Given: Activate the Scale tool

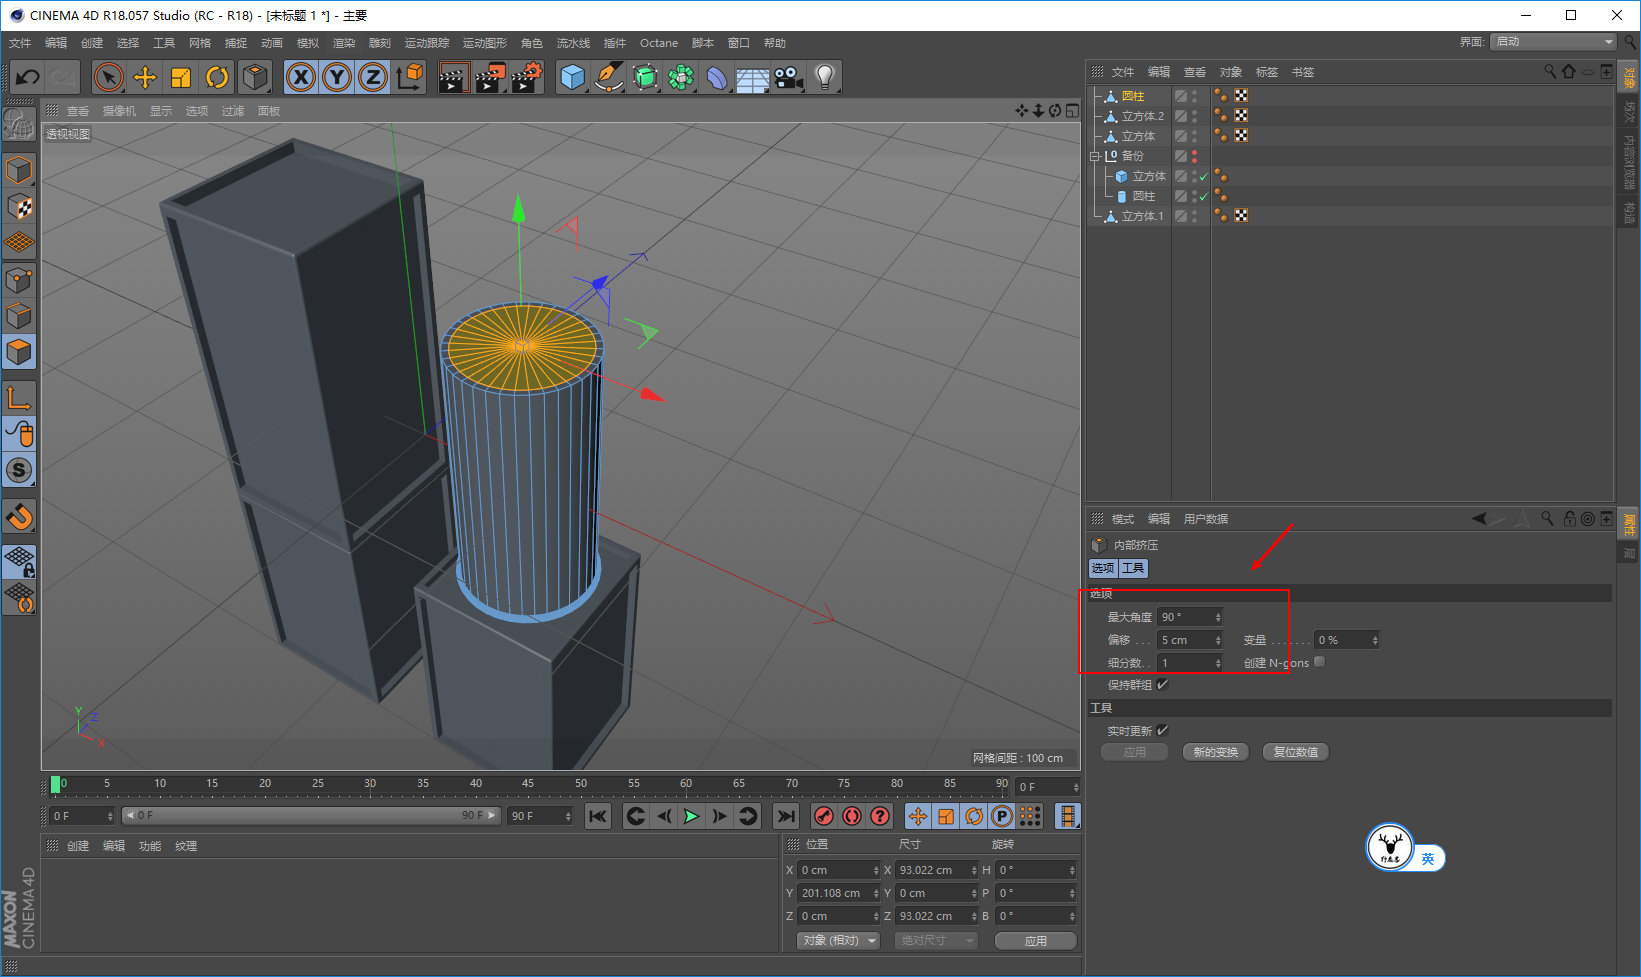Looking at the screenshot, I should pos(181,77).
